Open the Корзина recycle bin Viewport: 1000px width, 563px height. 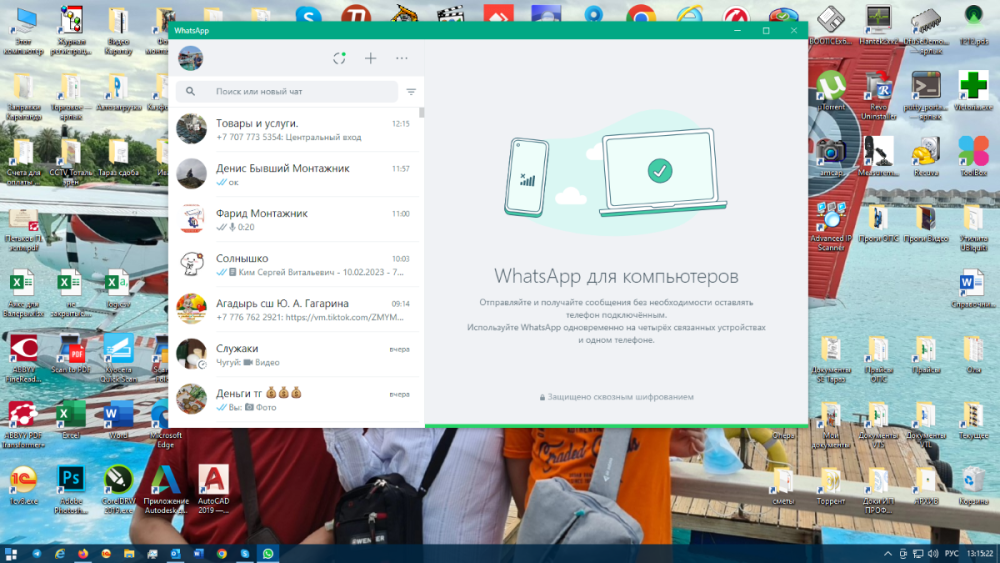pos(973,486)
